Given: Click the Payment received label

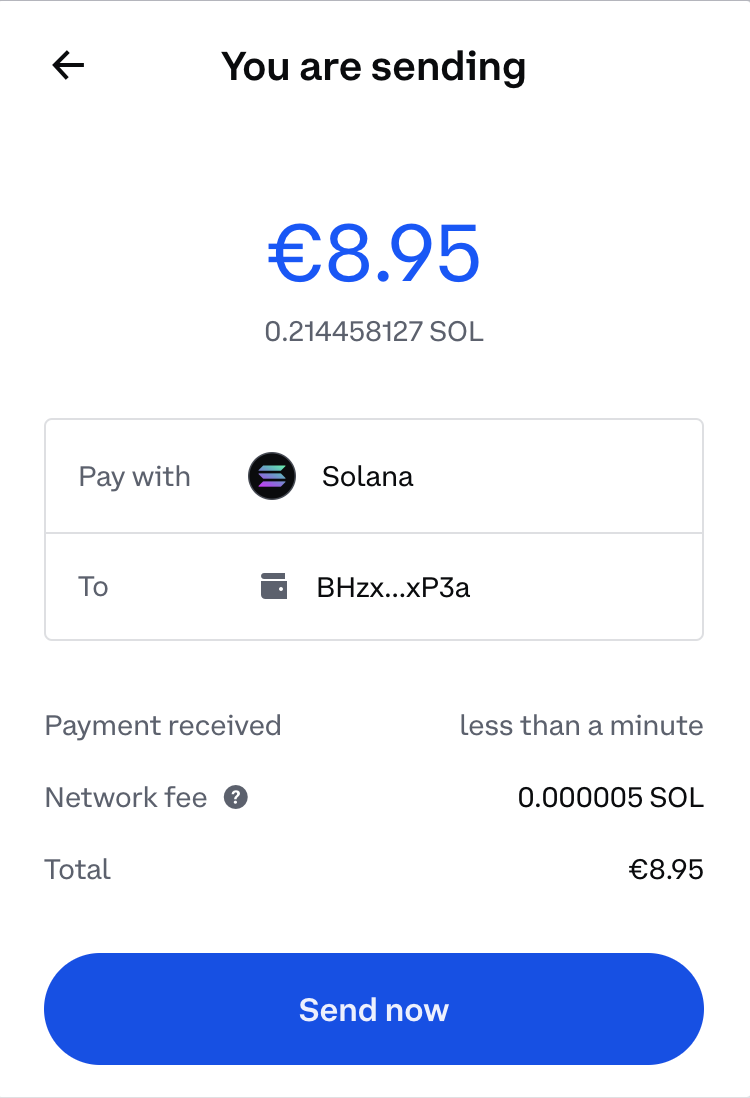Looking at the screenshot, I should [x=163, y=725].
